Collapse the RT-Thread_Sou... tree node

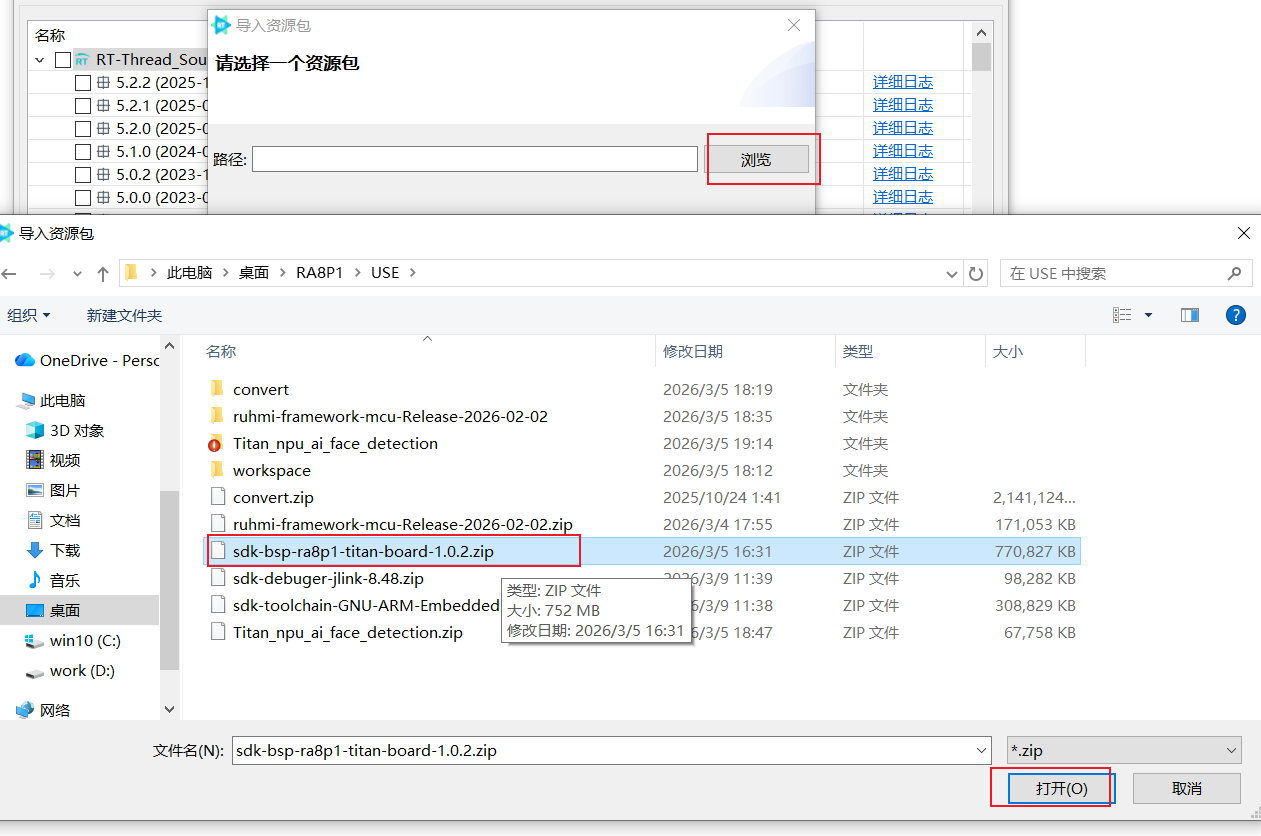pyautogui.click(x=40, y=60)
